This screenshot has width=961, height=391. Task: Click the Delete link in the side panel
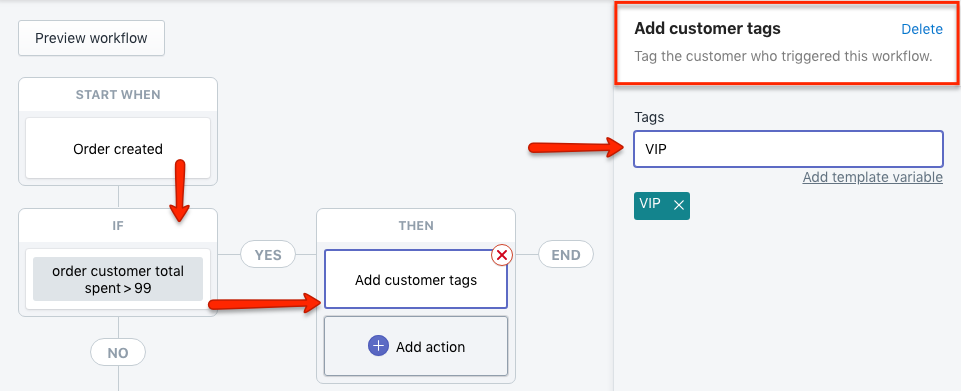tap(922, 29)
